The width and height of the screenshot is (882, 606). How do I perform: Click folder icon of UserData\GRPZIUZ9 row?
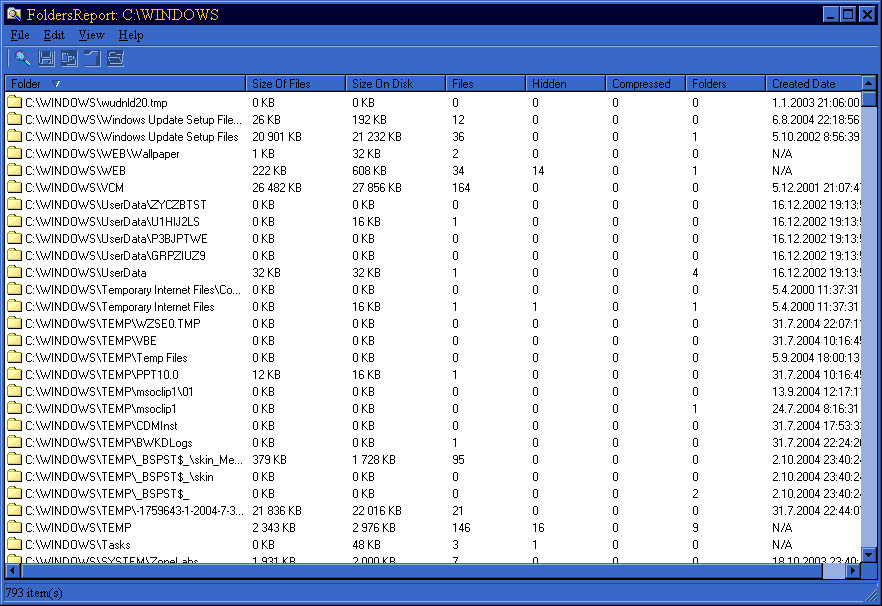15,255
